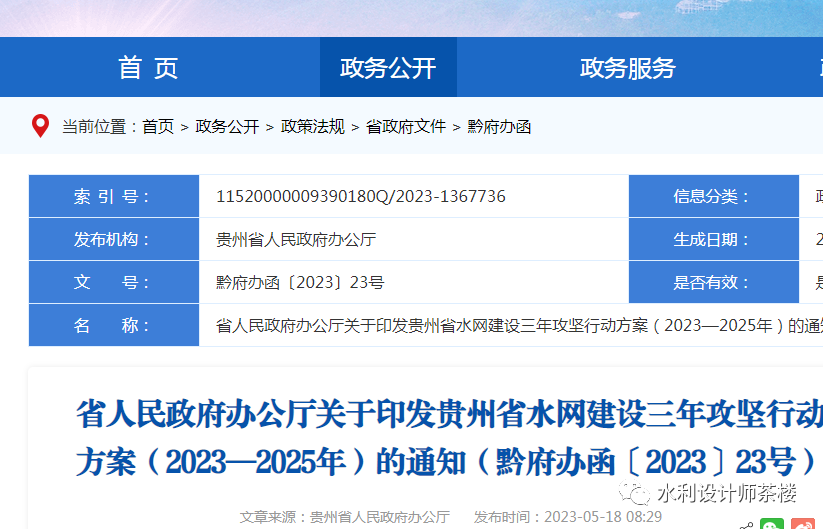Click the 信息分类 header cell
Screen dimensions: 823x529
pyautogui.click(x=714, y=196)
